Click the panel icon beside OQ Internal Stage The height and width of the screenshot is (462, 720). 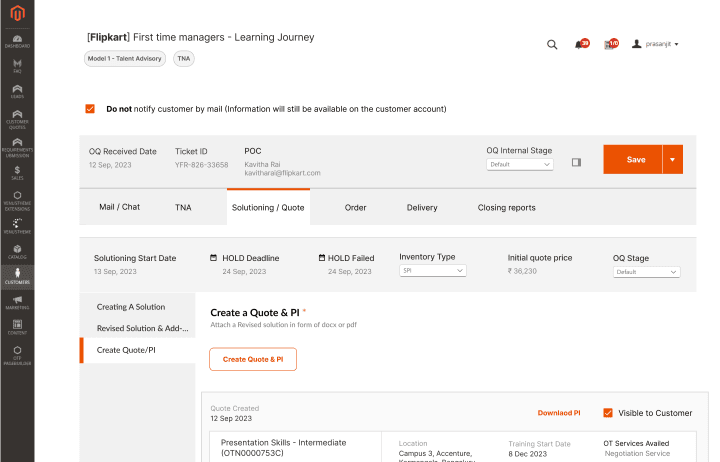pos(576,162)
